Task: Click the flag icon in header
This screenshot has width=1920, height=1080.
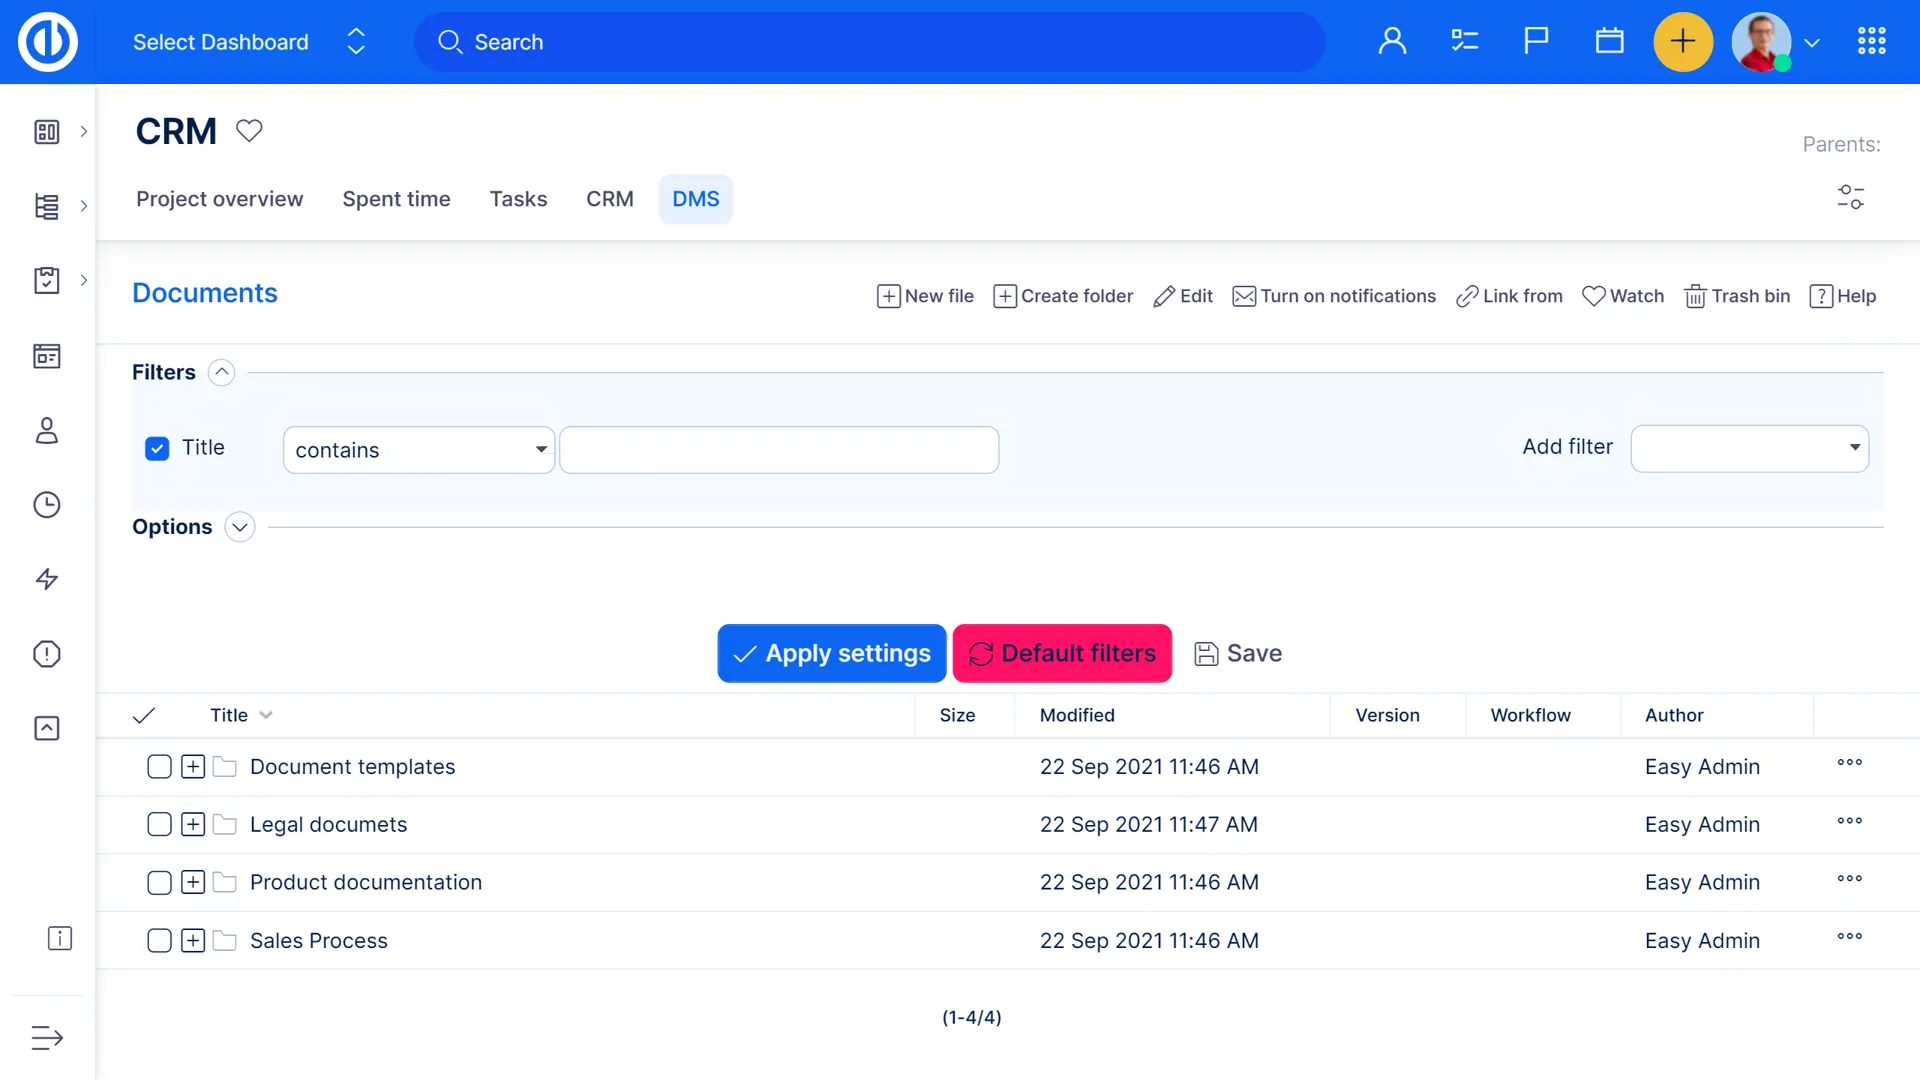Action: [x=1536, y=42]
